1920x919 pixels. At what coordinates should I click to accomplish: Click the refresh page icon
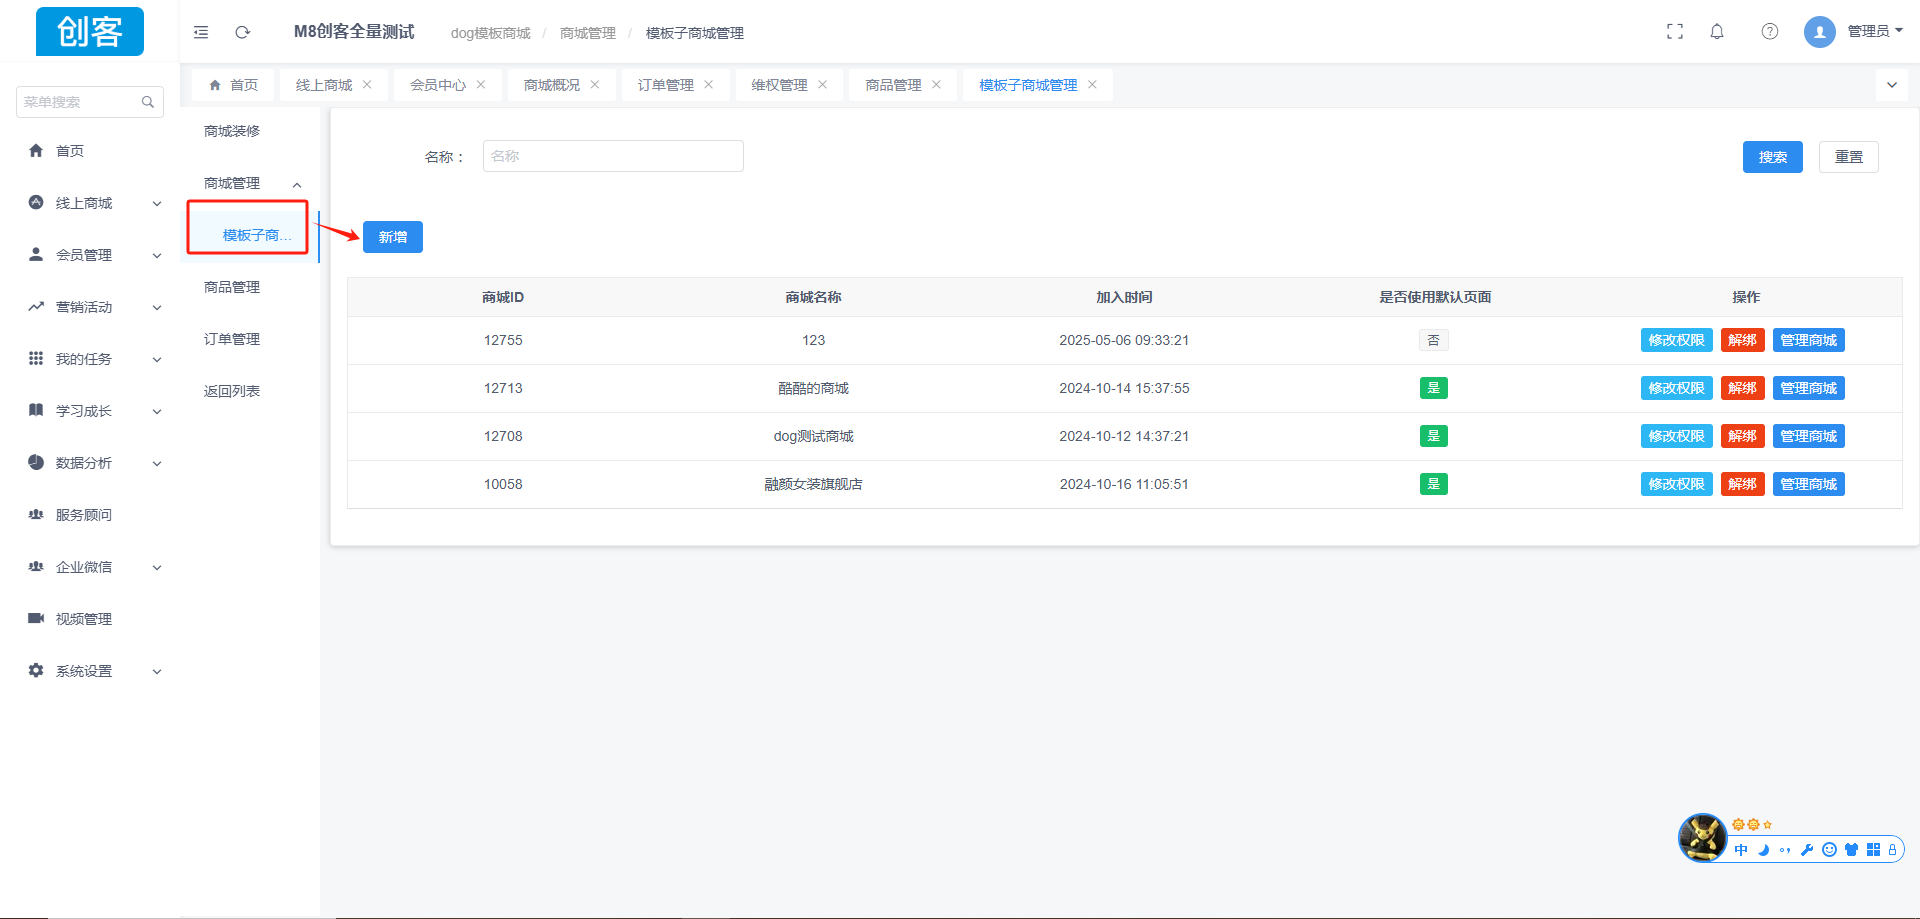(242, 32)
